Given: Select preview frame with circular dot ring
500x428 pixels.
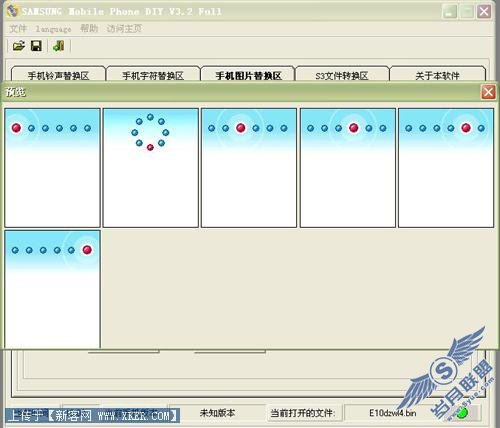Looking at the screenshot, I should [x=151, y=168].
